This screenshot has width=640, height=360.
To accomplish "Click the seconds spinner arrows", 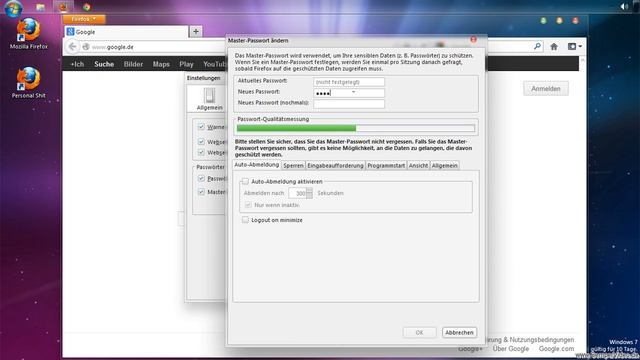I will (x=309, y=193).
